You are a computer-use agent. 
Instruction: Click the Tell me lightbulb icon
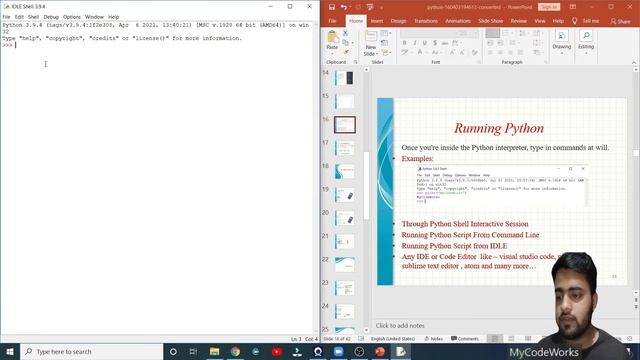tap(575, 21)
